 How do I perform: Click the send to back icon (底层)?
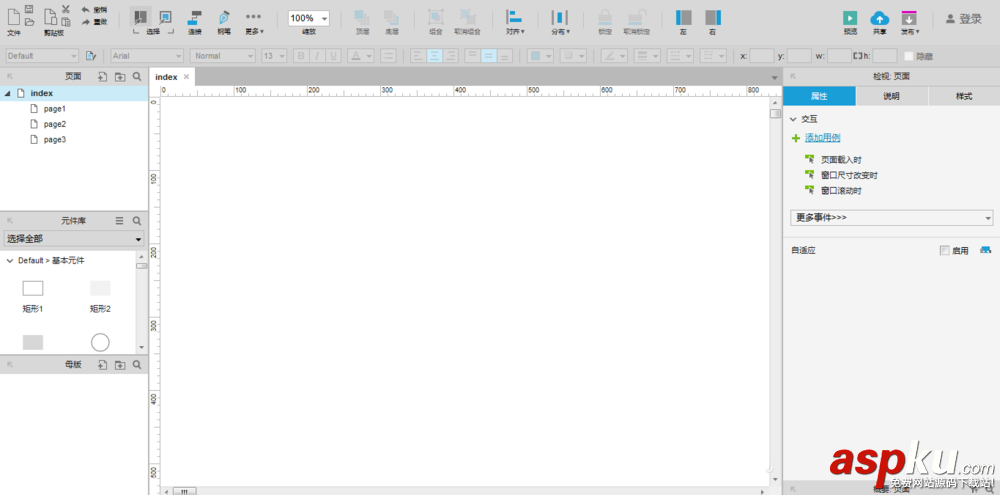tap(391, 17)
